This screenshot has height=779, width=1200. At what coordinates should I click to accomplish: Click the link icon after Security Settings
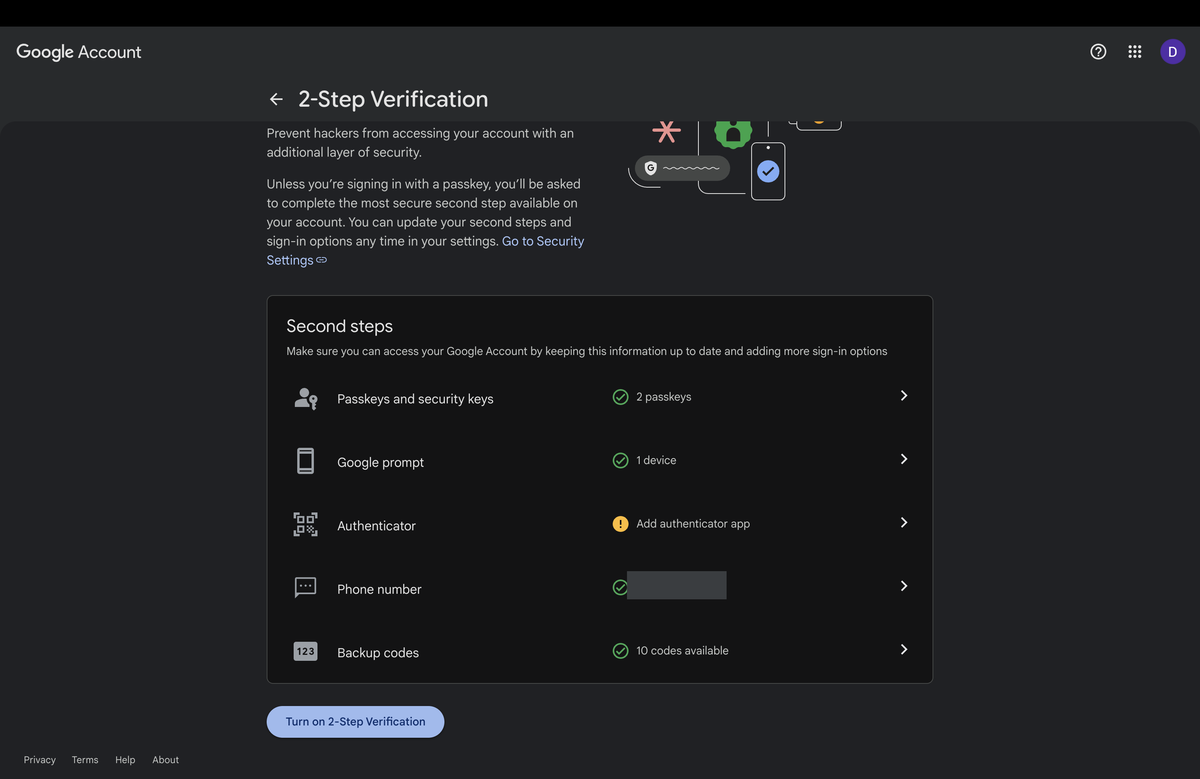pos(322,260)
